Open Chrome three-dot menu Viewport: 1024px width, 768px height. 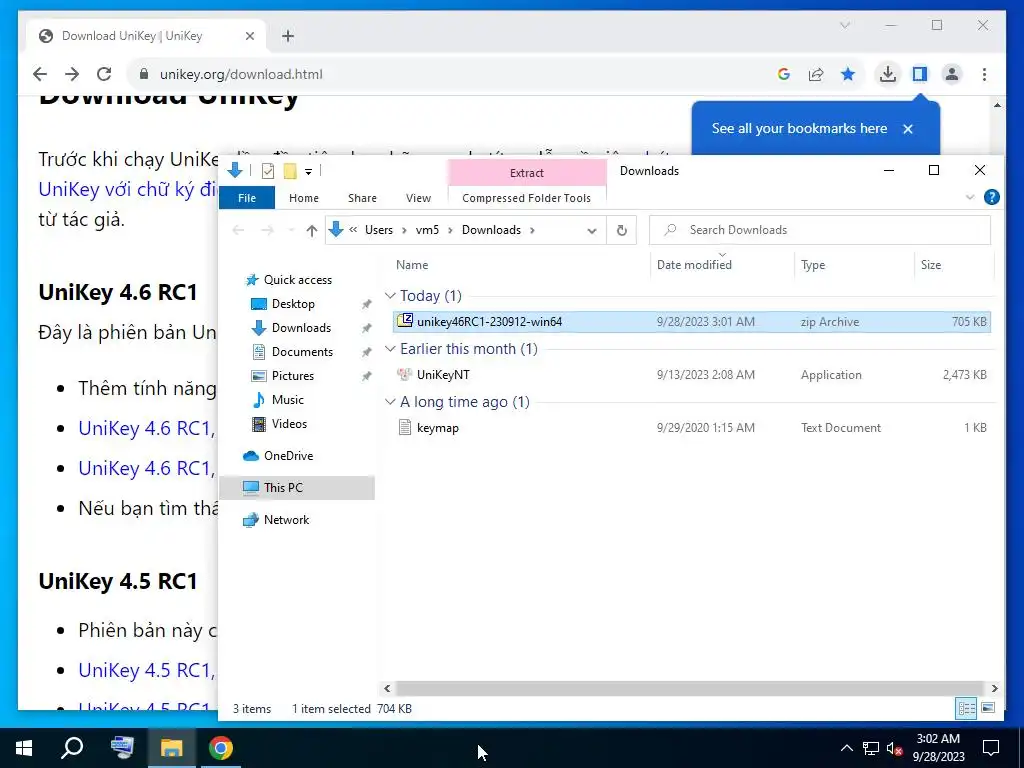984,74
